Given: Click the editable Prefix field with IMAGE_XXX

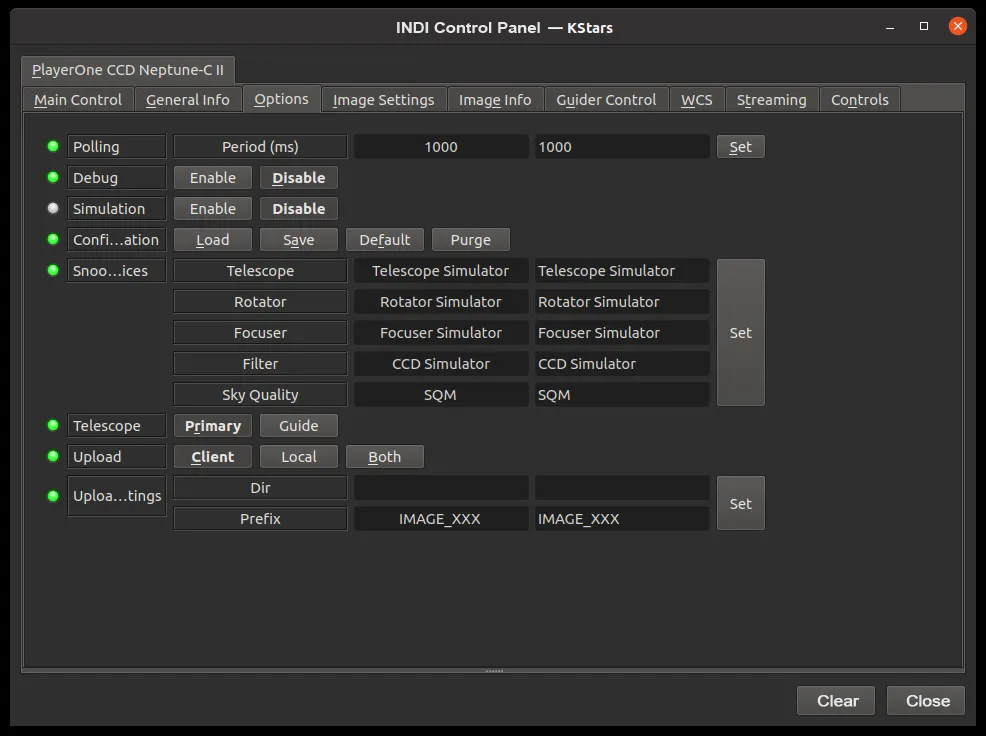Looking at the screenshot, I should [x=622, y=518].
